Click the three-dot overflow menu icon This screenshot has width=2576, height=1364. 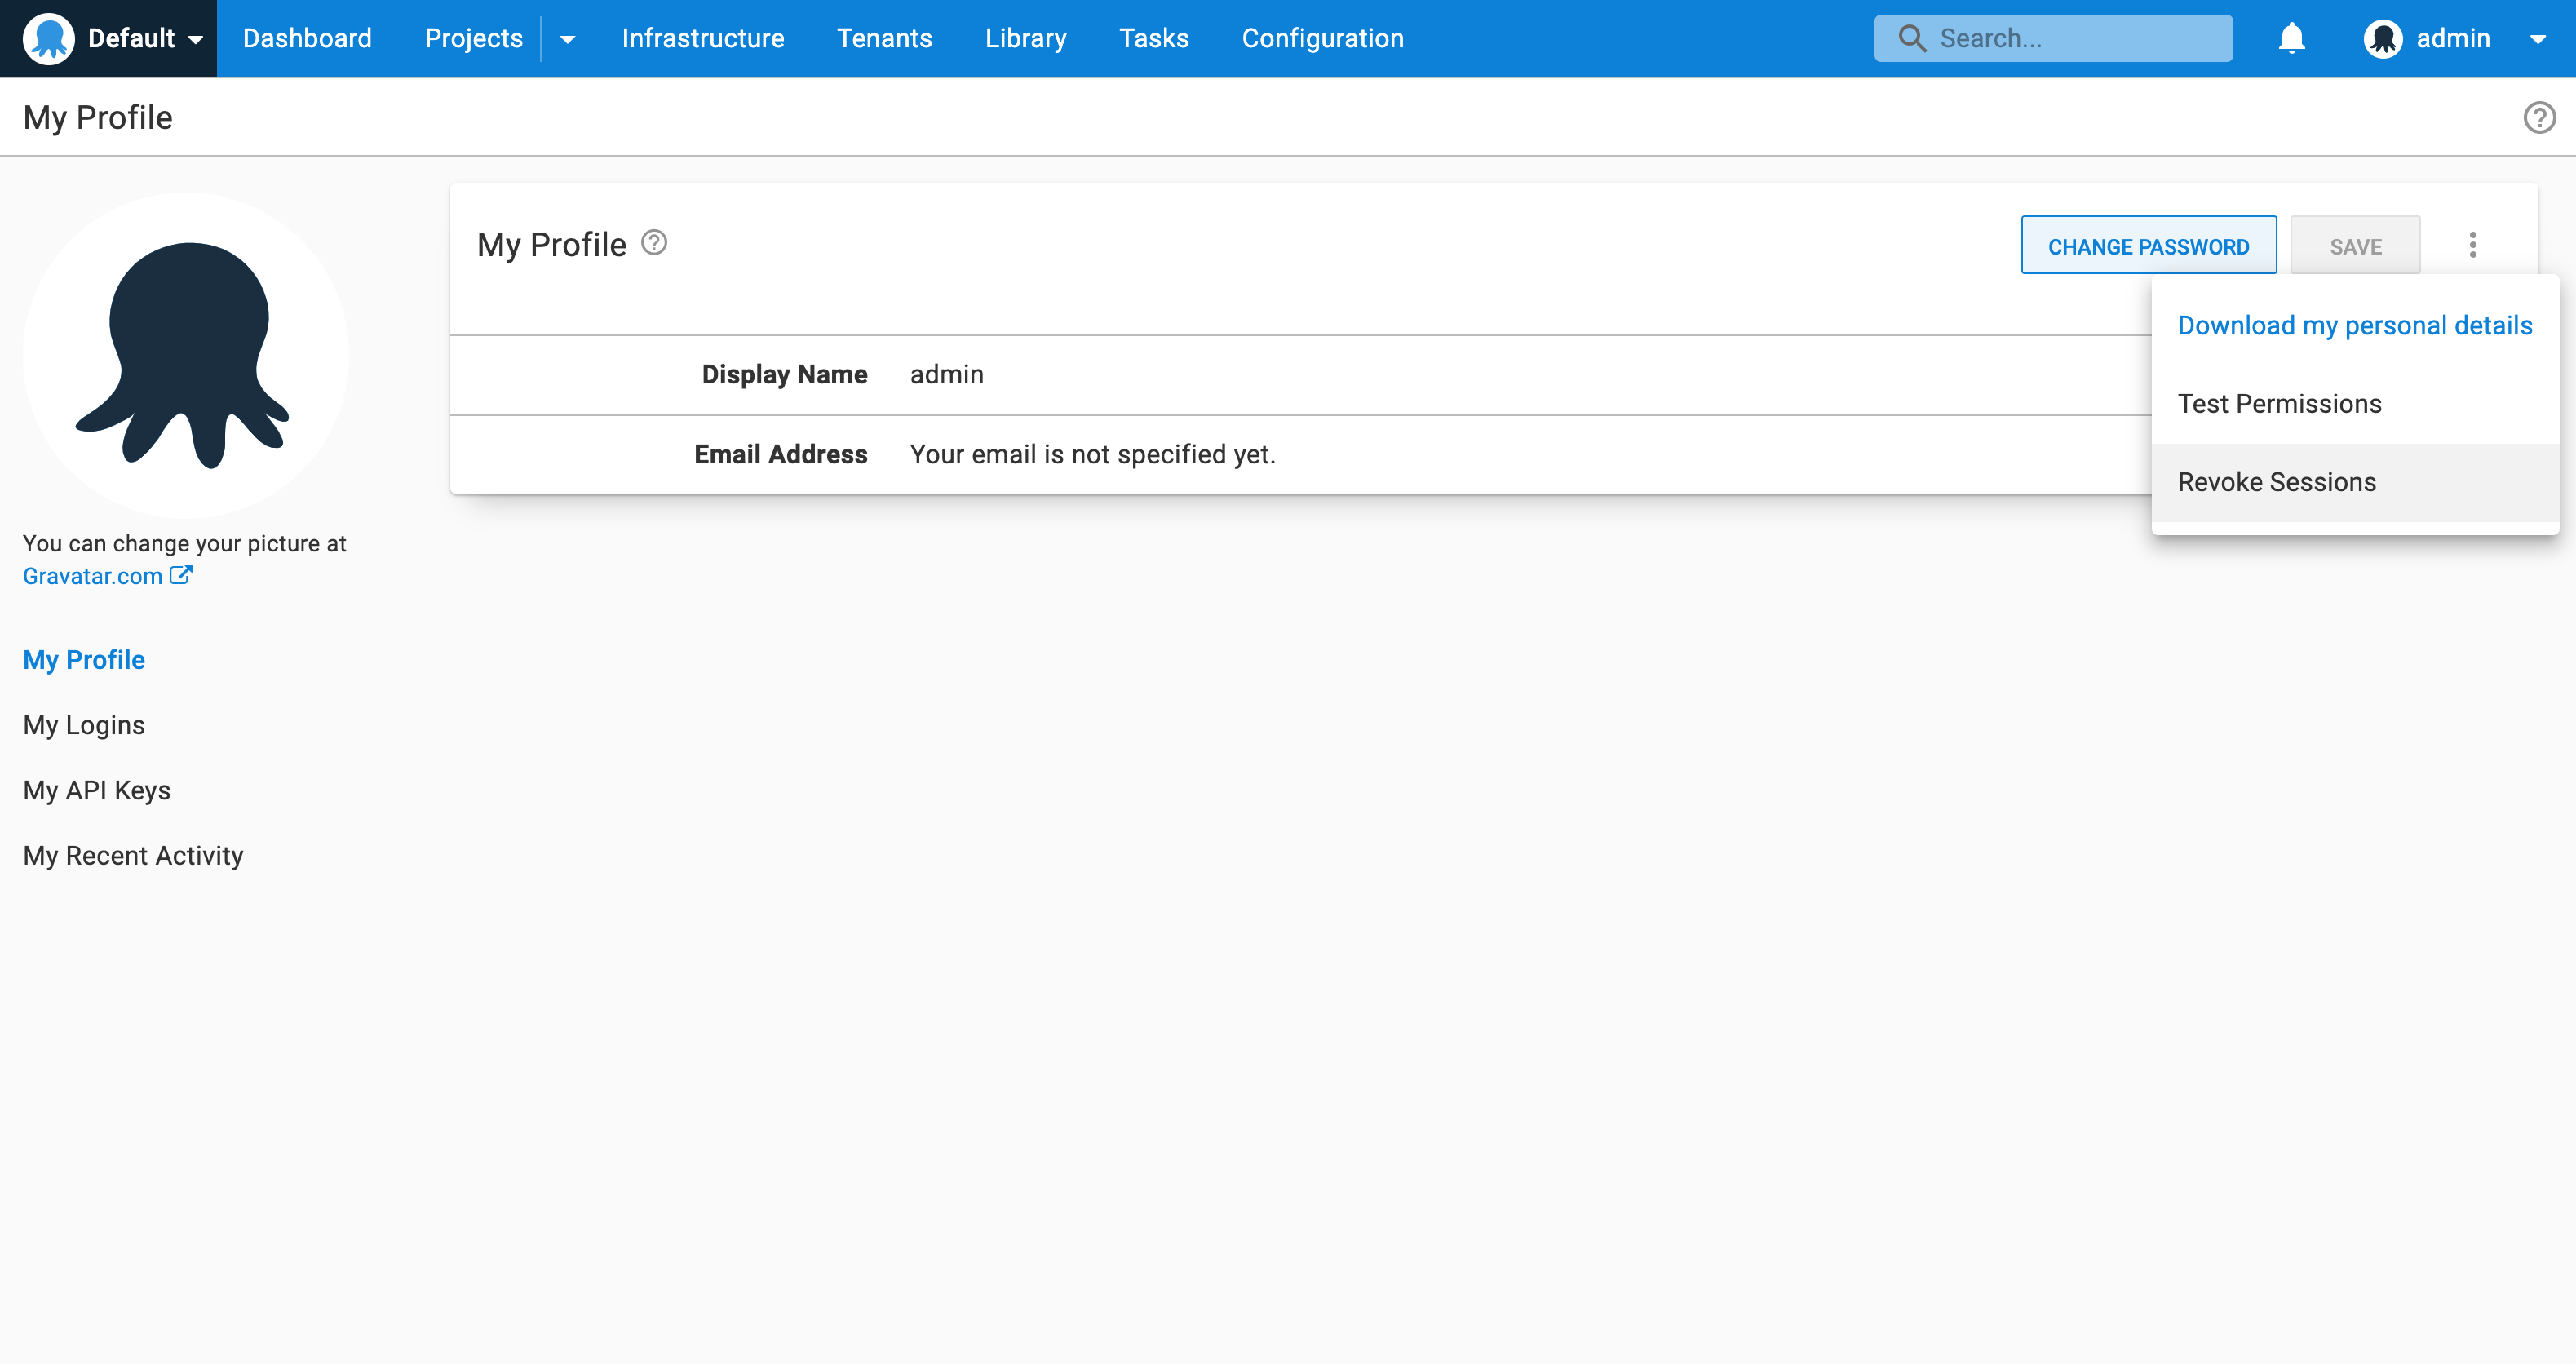(x=2472, y=245)
